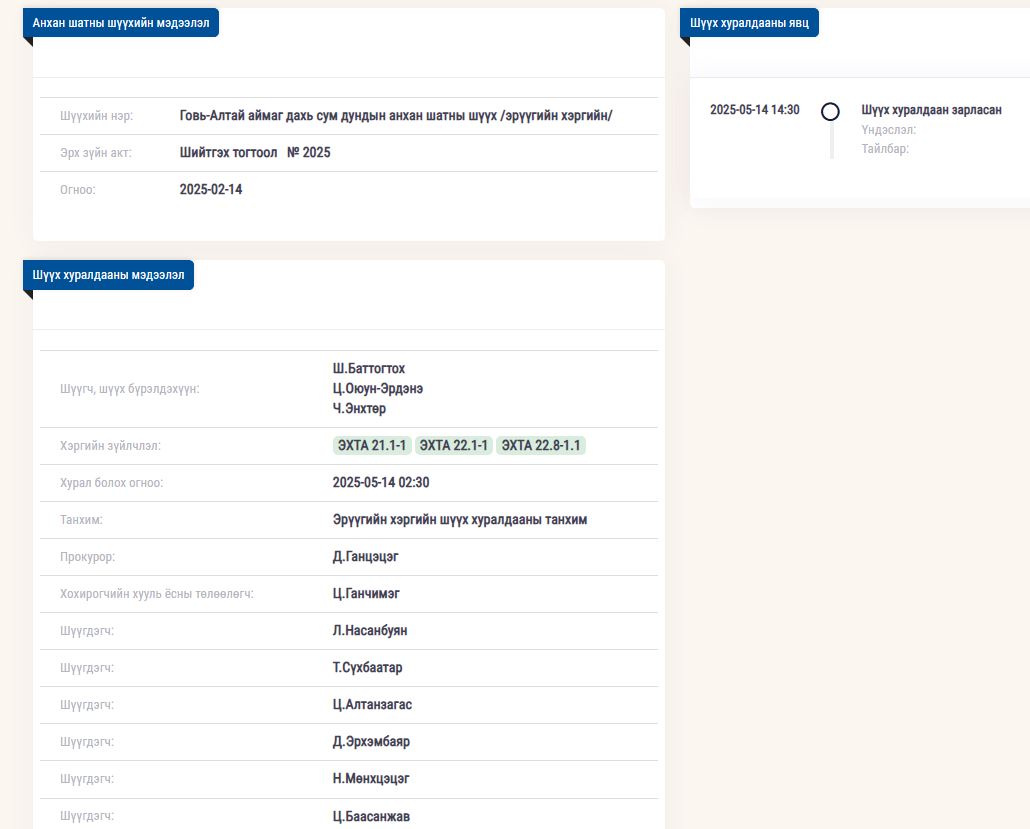The width and height of the screenshot is (1030, 829).
Task: Click judge name Ш.Баттогтох
Action: tap(369, 369)
